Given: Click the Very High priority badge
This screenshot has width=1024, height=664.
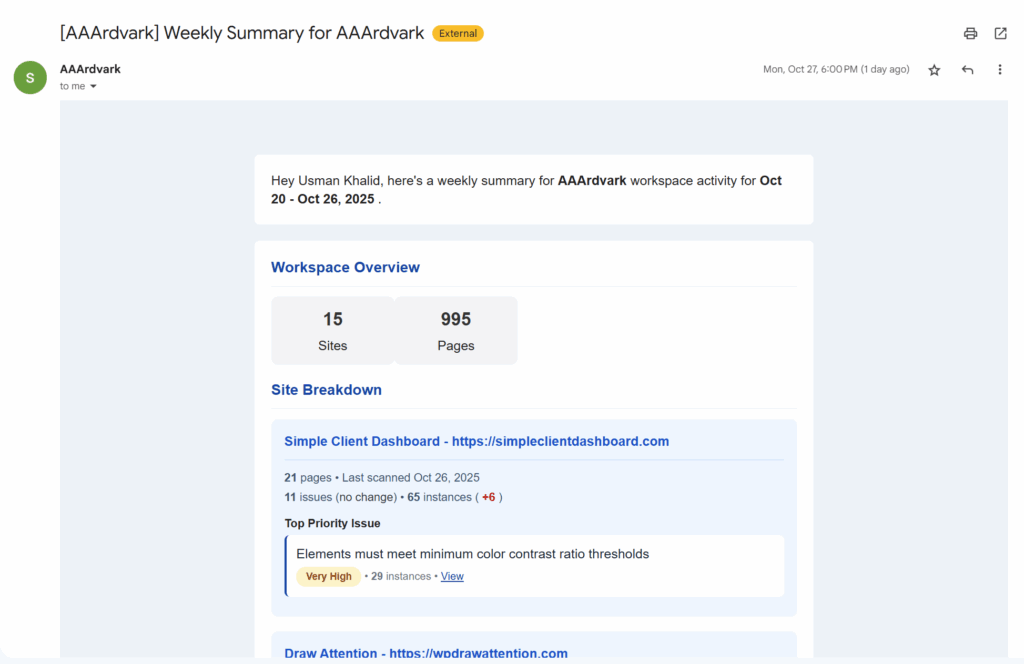Looking at the screenshot, I should 328,576.
